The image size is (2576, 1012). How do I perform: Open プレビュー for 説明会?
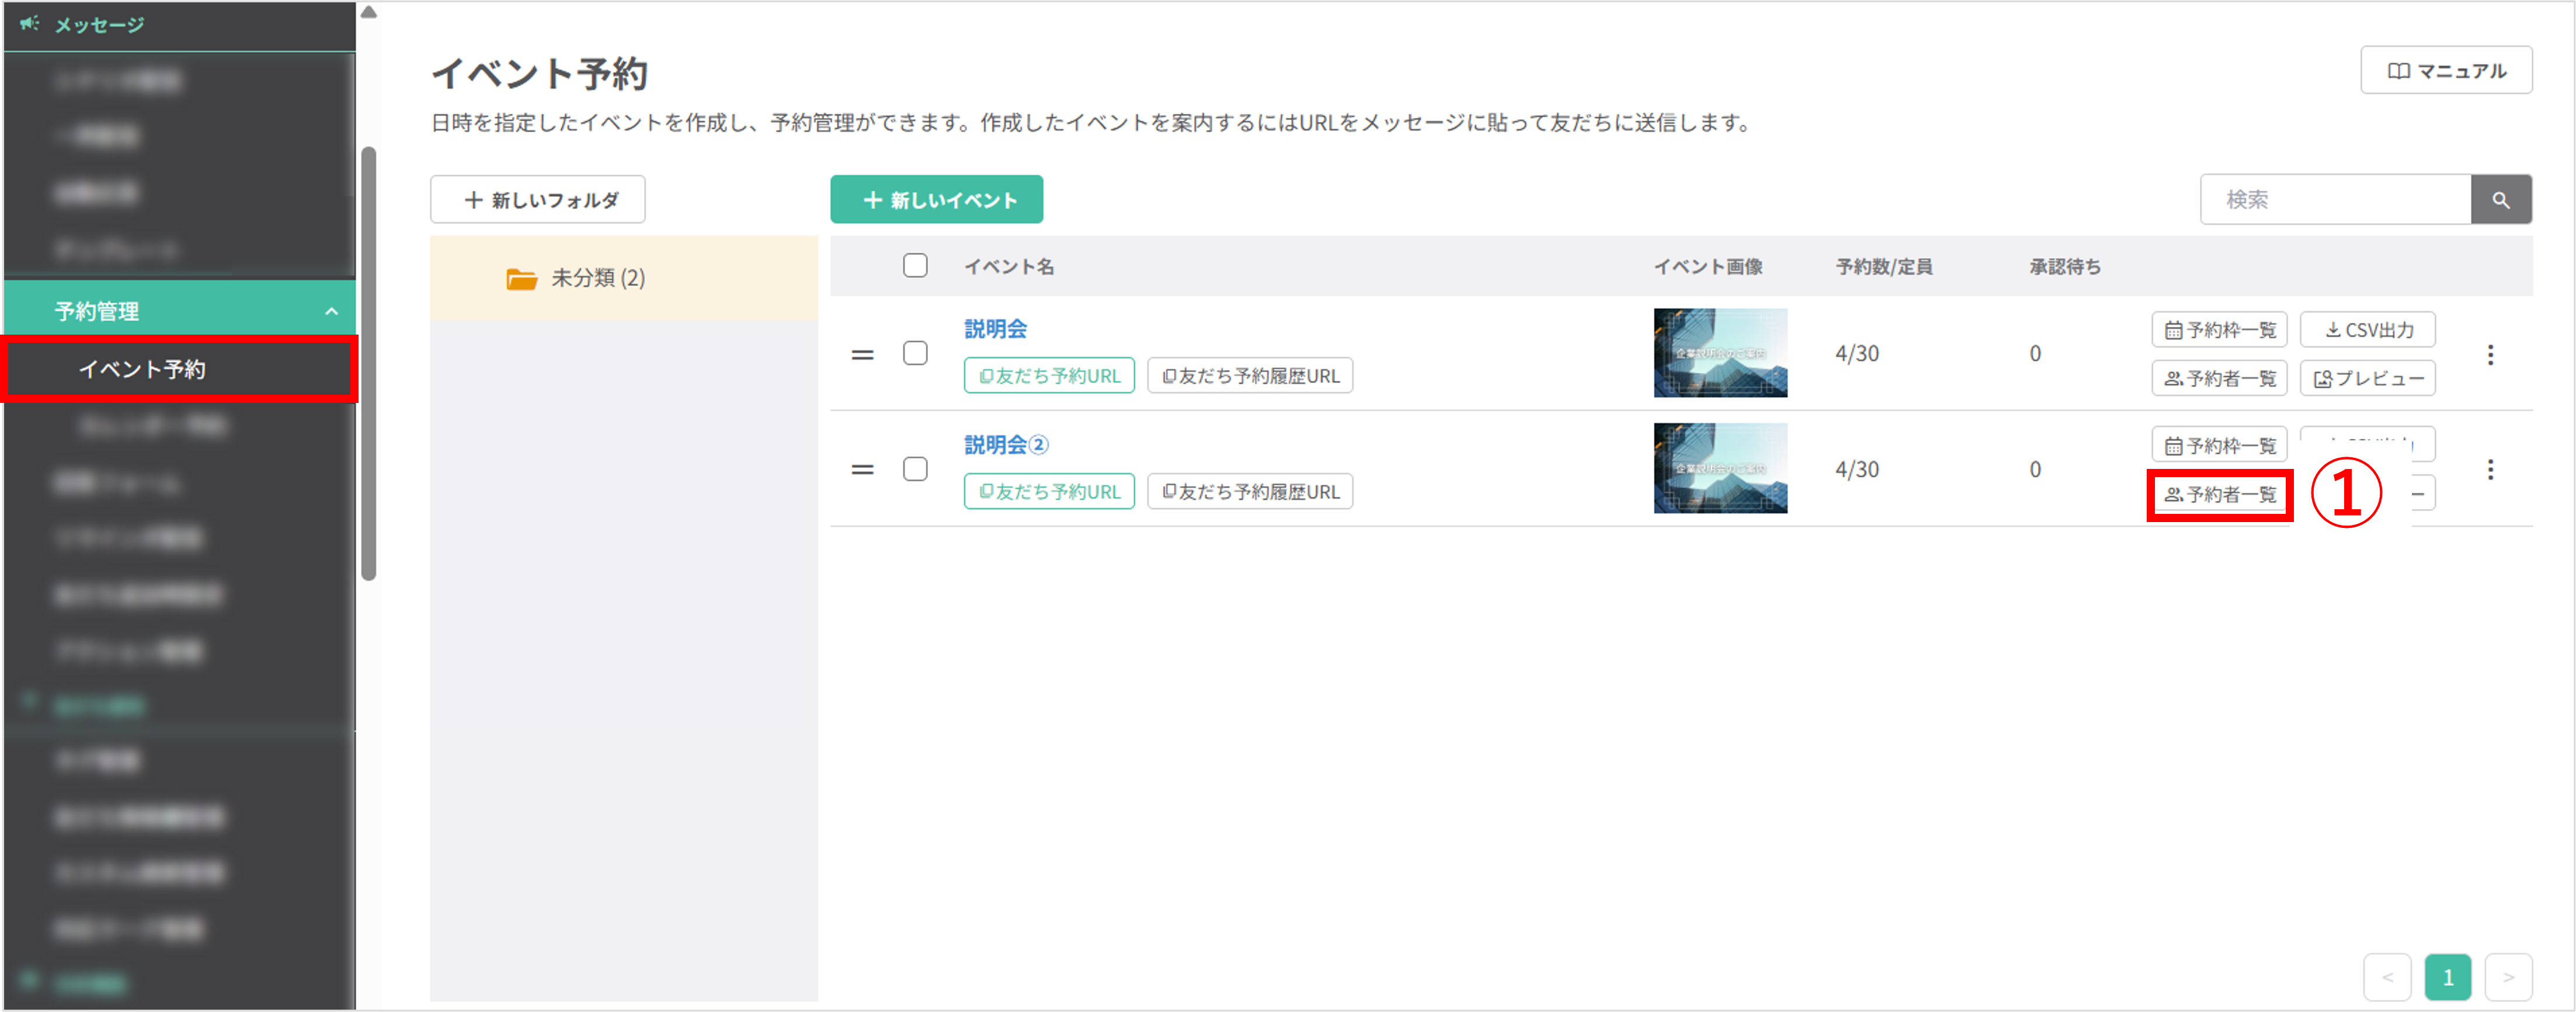[x=2367, y=379]
